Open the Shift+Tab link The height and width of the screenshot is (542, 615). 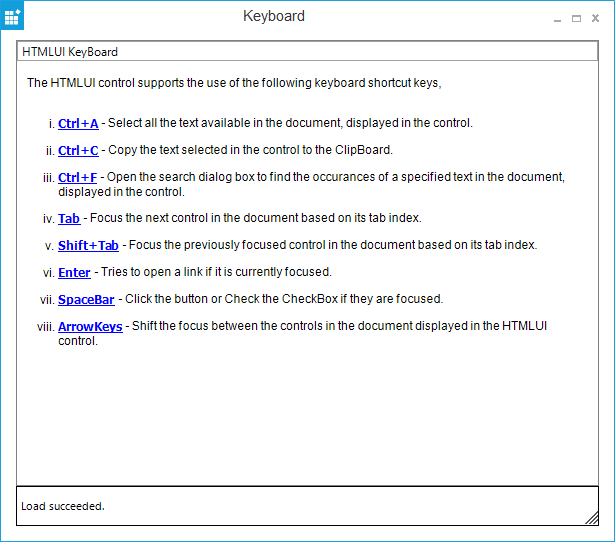click(88, 245)
